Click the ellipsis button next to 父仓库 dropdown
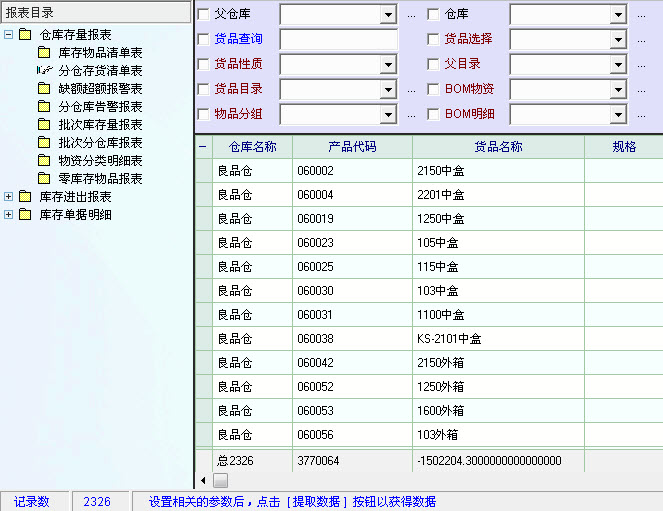663x511 pixels. (411, 15)
